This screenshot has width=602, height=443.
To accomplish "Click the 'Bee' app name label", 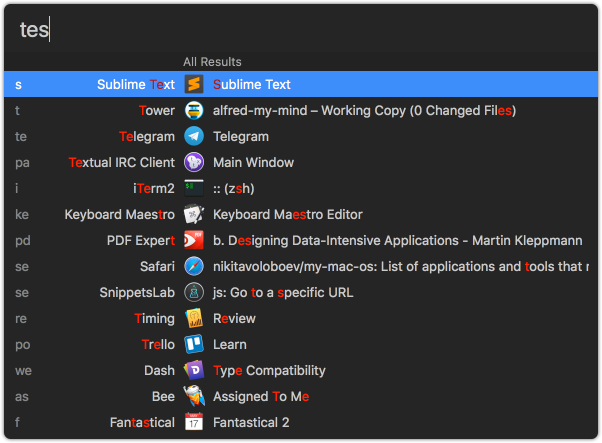I will [x=163, y=397].
